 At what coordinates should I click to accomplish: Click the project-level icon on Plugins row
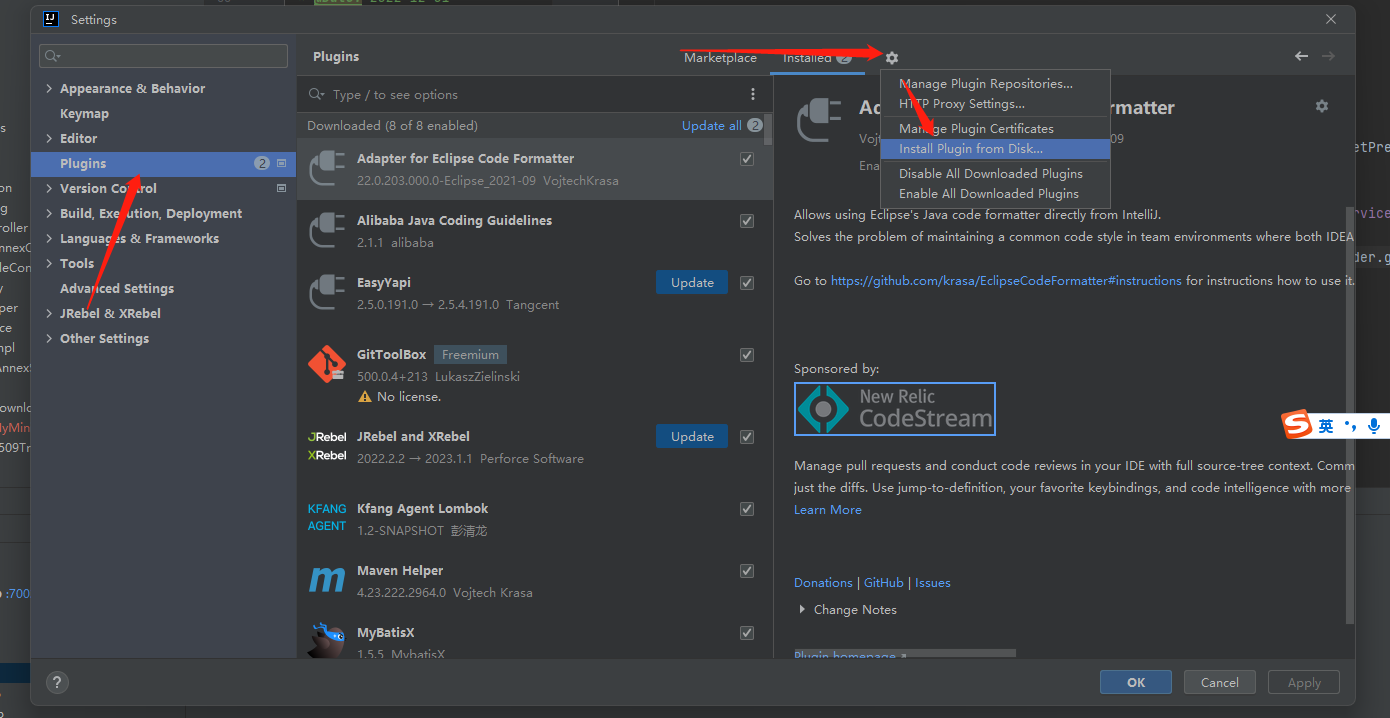pos(281,163)
